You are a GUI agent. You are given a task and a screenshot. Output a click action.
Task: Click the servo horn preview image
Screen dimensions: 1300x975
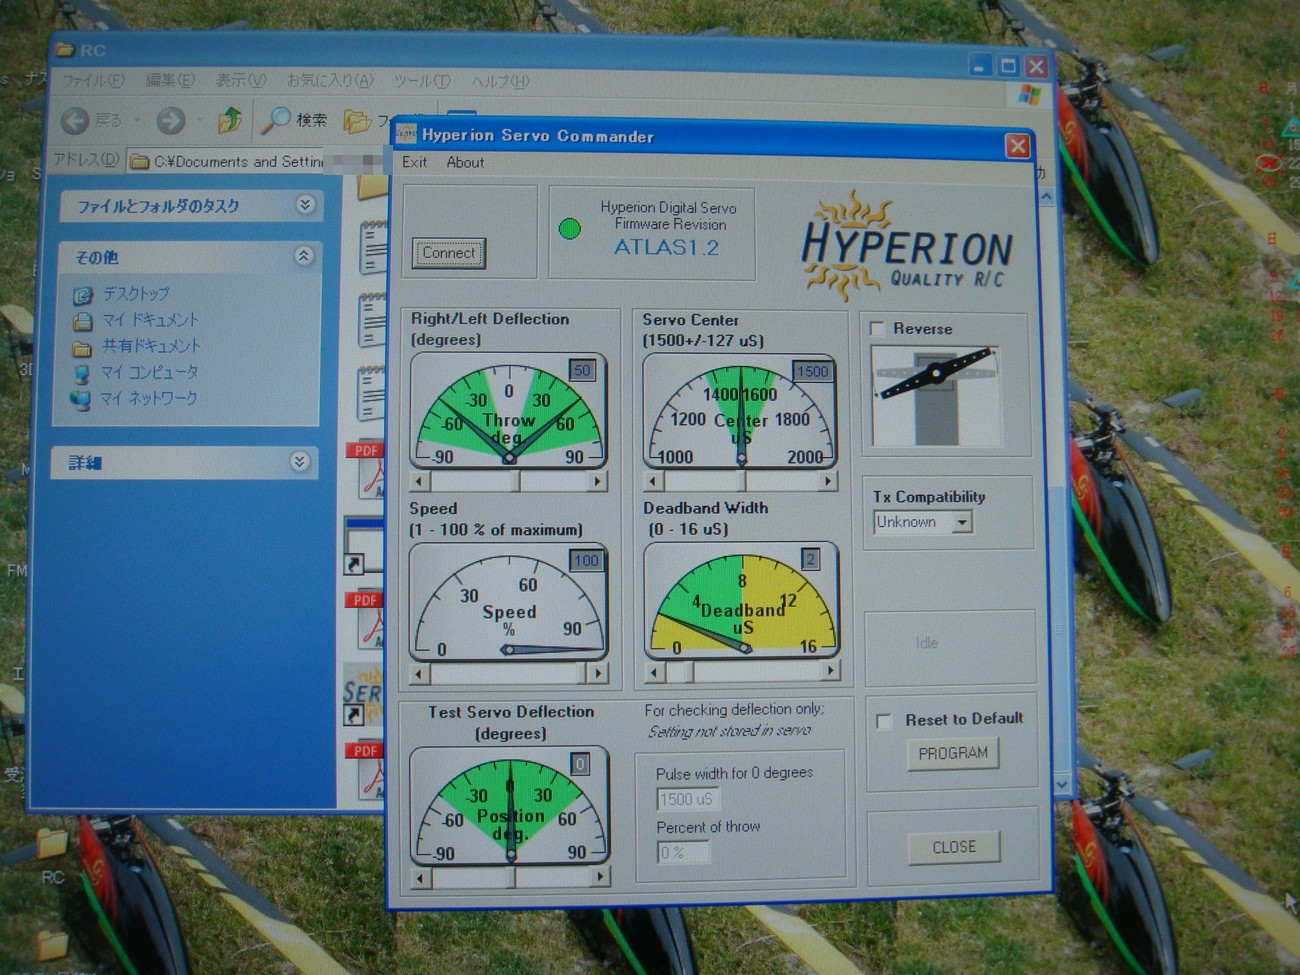(935, 396)
